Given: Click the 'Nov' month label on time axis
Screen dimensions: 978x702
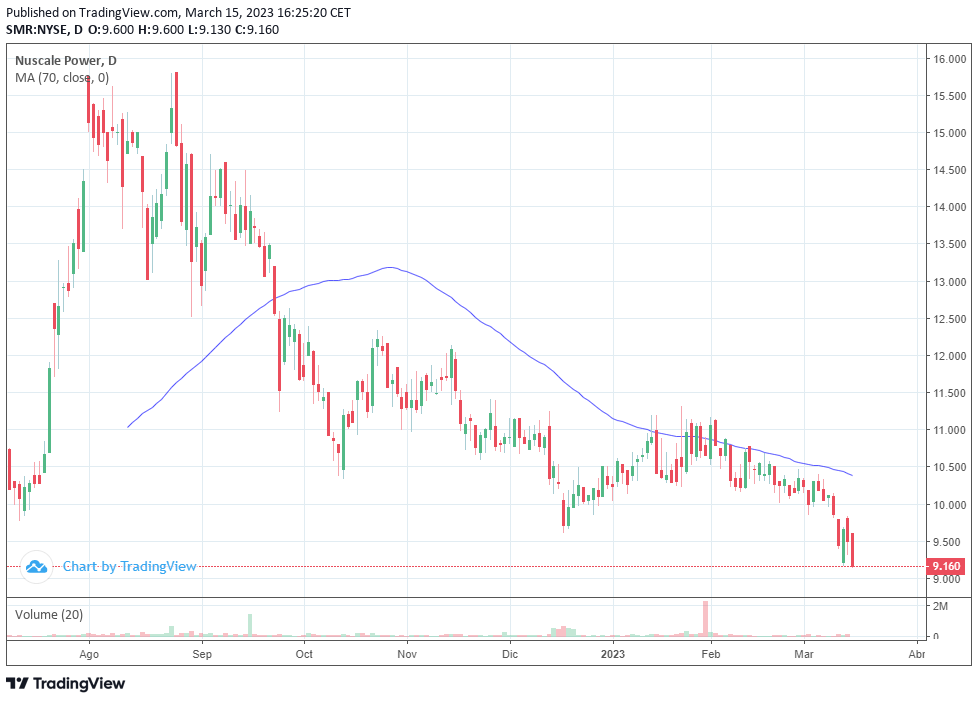Looking at the screenshot, I should click(x=407, y=654).
